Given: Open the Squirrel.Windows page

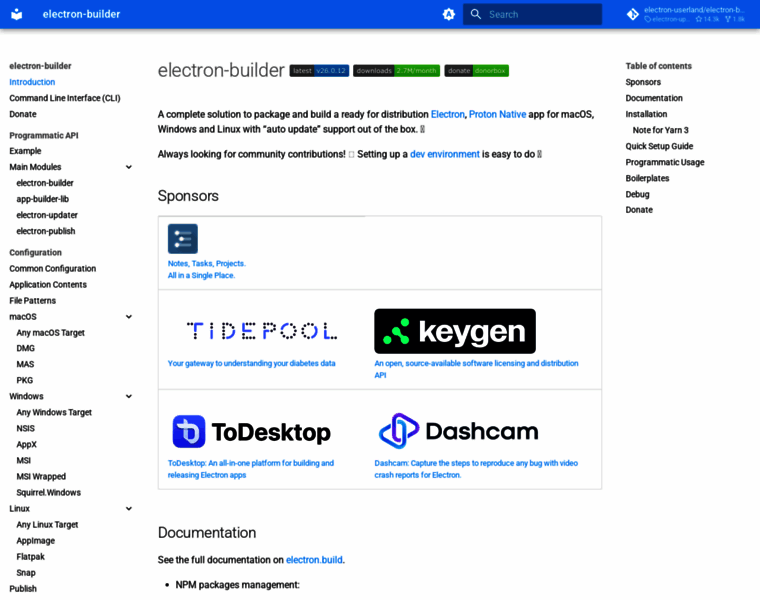Looking at the screenshot, I should [48, 492].
